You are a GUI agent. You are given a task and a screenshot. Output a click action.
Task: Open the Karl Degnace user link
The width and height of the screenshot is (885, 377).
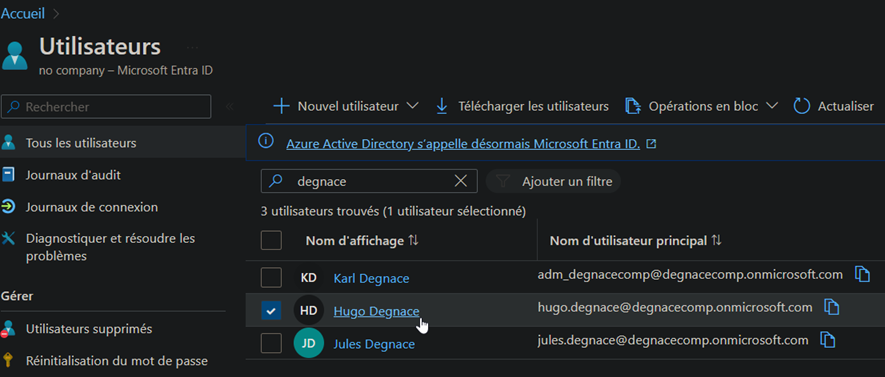pos(371,278)
